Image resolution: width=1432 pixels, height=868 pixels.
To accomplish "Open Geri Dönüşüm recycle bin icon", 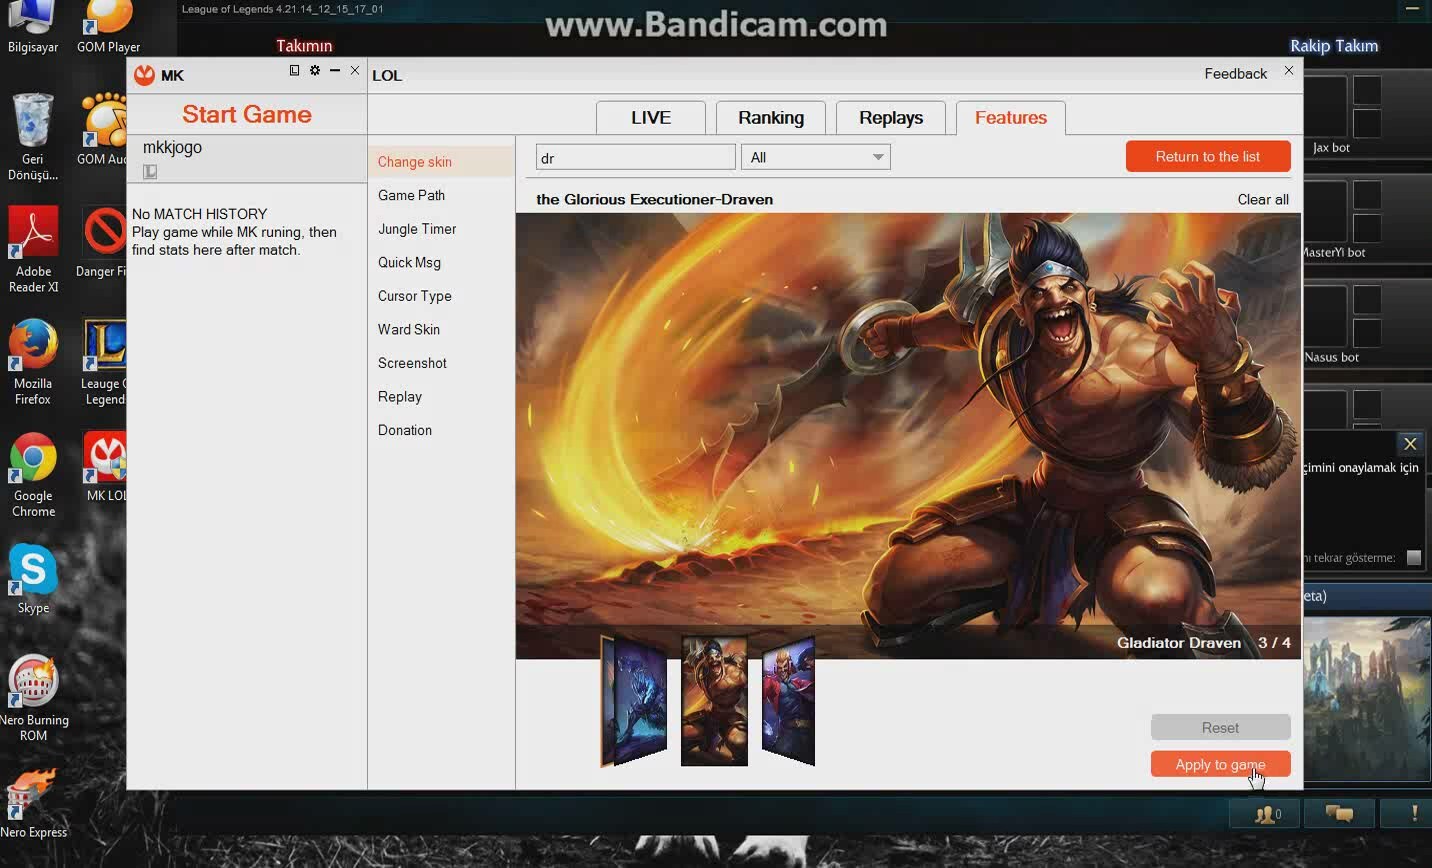I will (x=33, y=137).
